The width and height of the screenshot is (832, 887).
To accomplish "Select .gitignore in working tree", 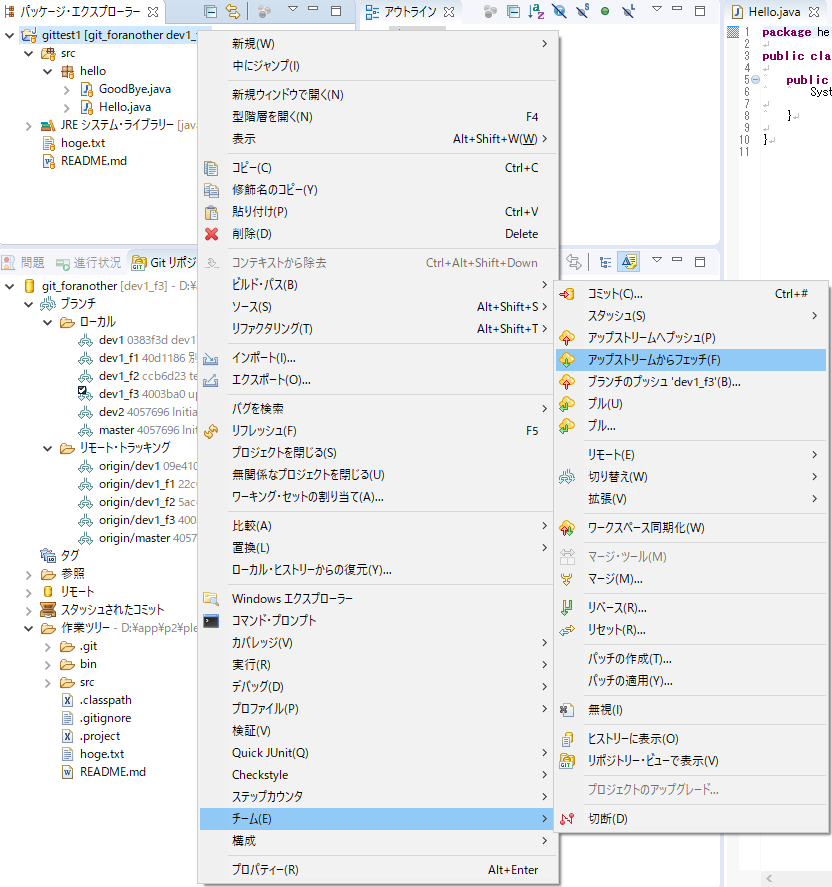I will pyautogui.click(x=105, y=718).
